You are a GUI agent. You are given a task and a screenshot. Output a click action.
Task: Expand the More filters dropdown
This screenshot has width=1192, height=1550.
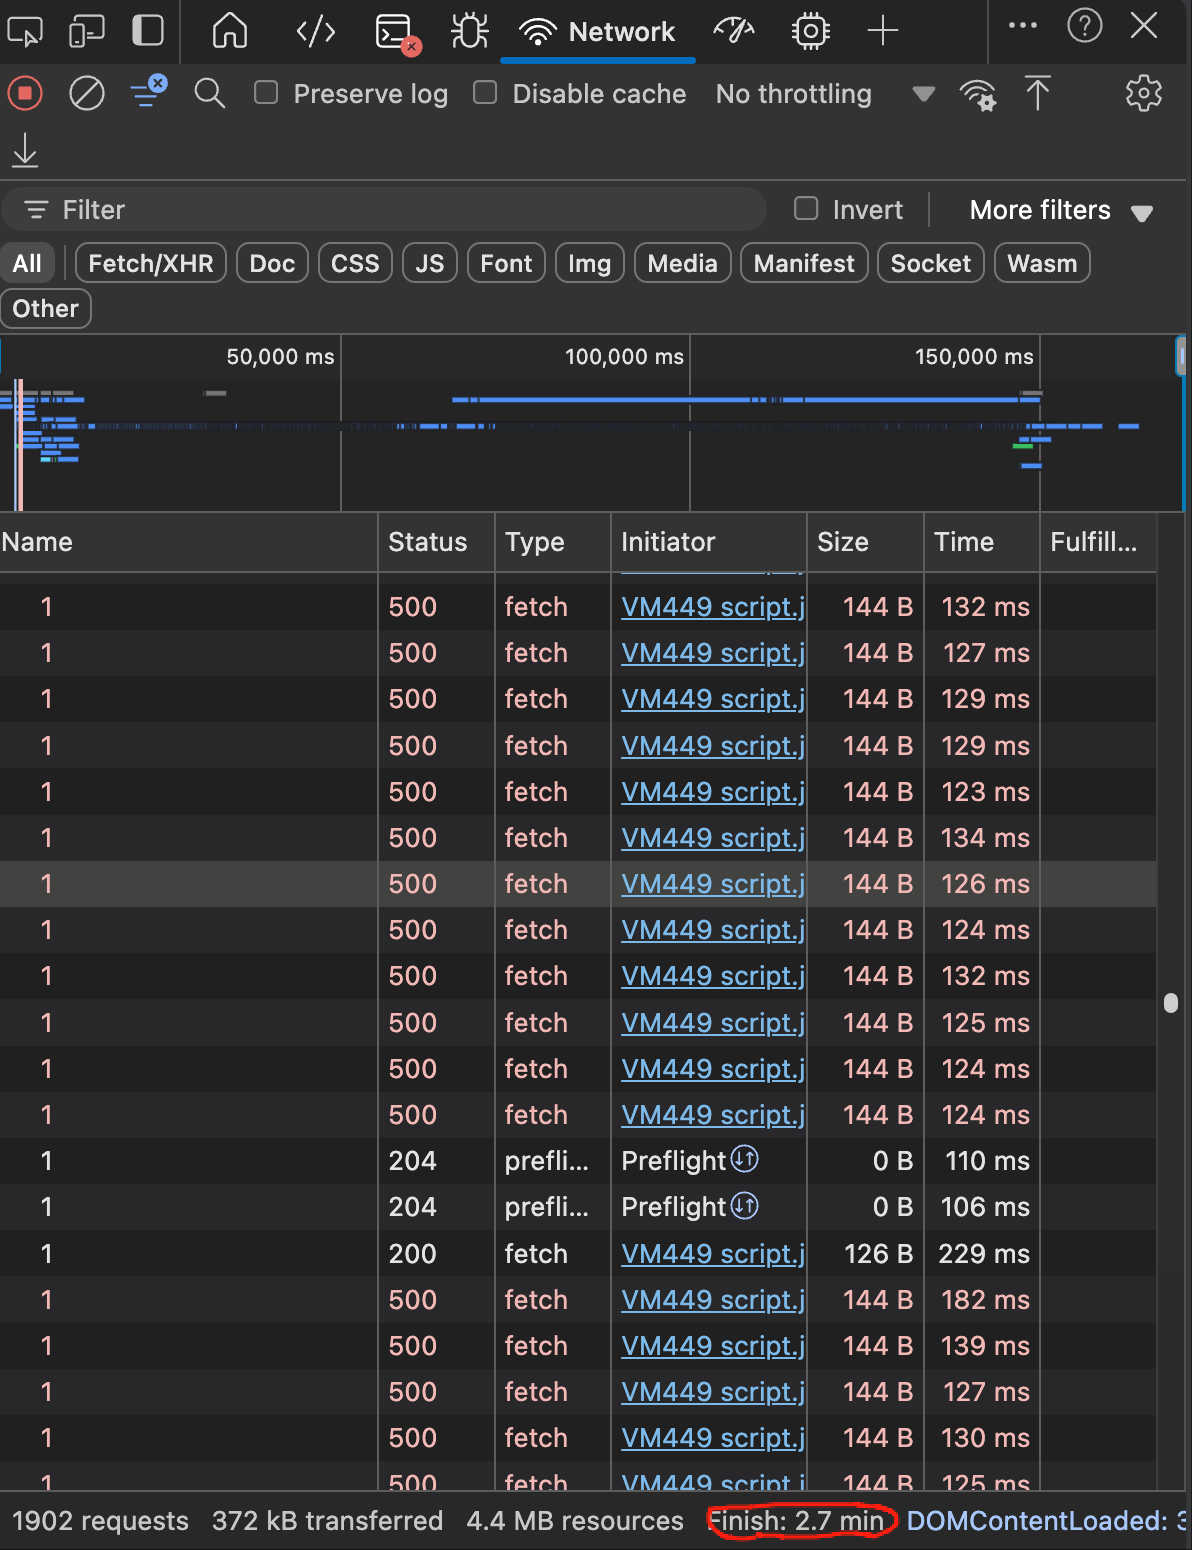click(x=1060, y=210)
